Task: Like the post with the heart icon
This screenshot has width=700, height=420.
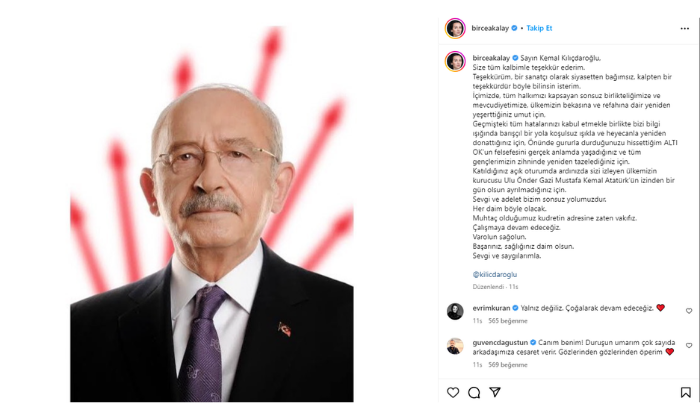Action: [x=453, y=392]
